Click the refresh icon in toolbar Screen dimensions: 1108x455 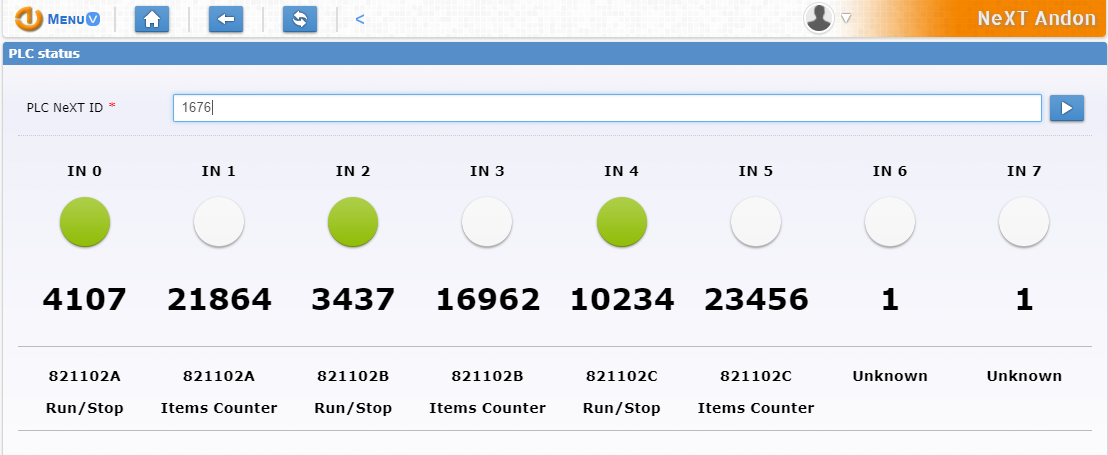point(299,19)
